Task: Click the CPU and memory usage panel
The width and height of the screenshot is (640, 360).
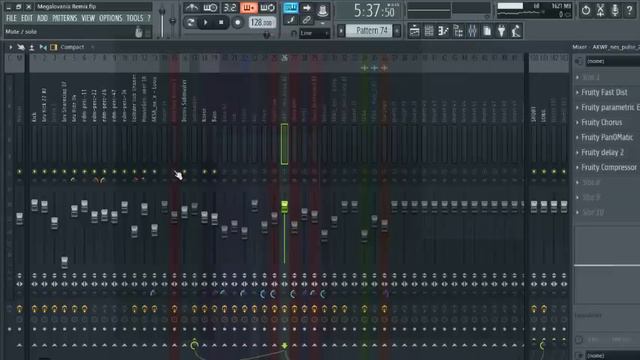Action: (x=534, y=10)
